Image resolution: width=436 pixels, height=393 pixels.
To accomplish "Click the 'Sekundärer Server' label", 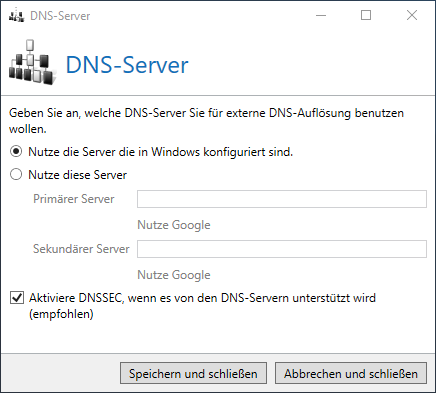I will click(x=81, y=249).
